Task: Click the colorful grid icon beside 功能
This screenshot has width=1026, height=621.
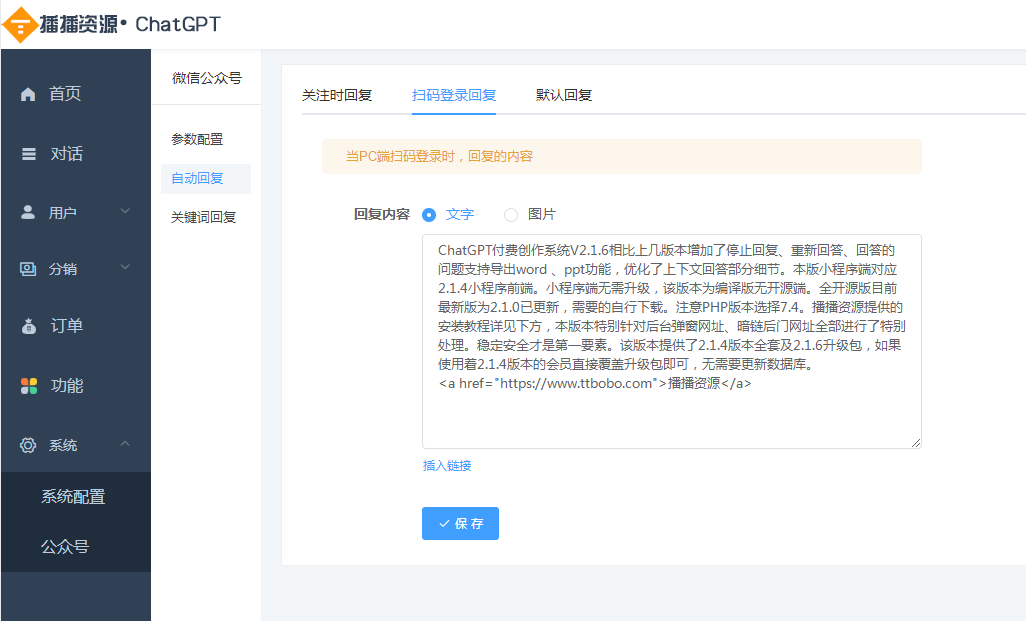Action: 29,386
